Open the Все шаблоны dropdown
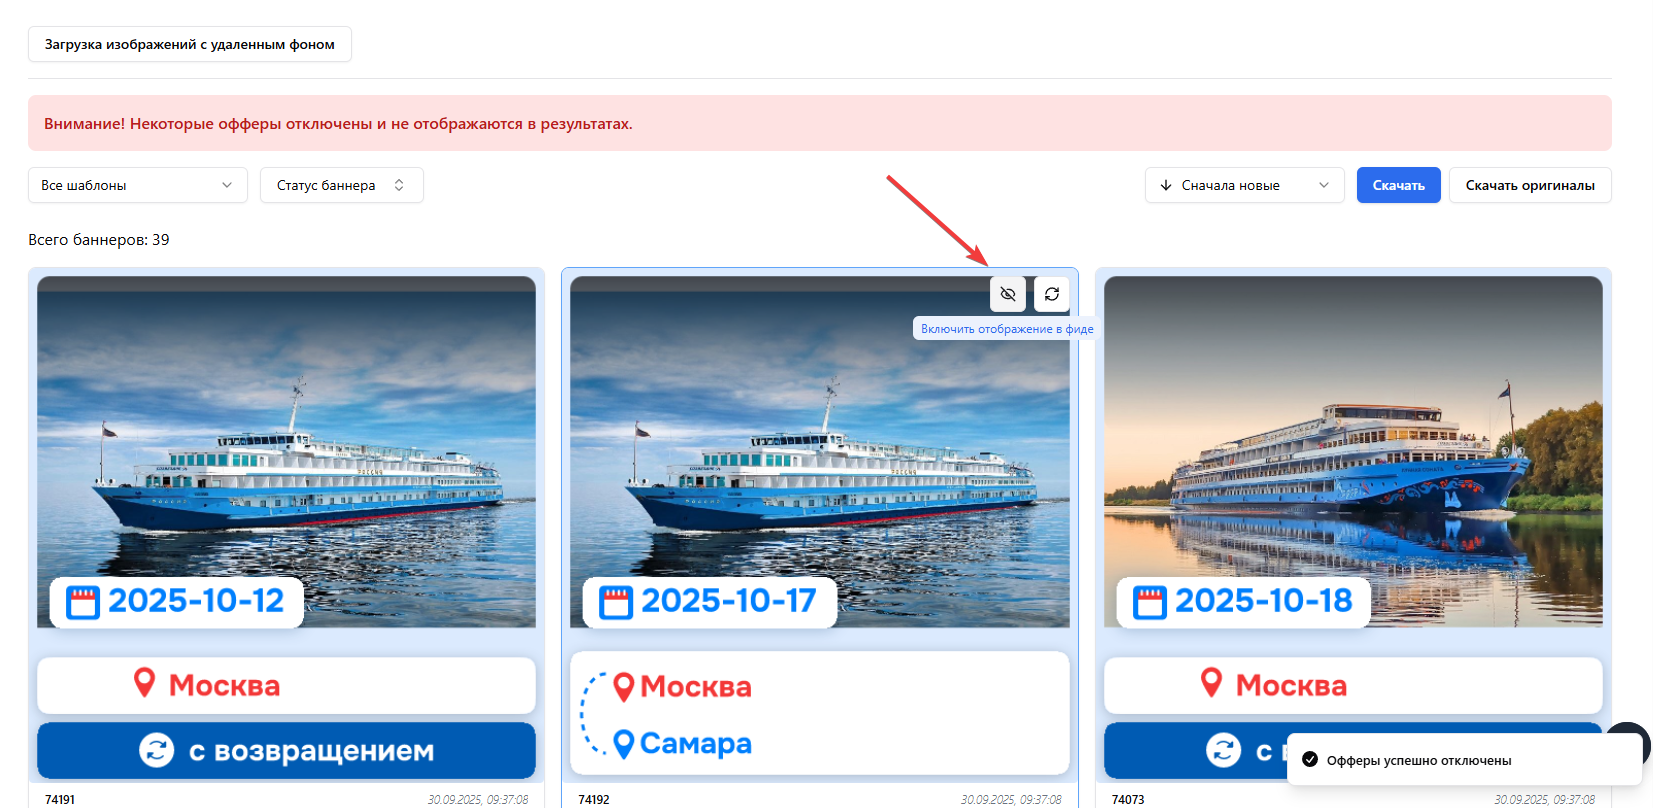The image size is (1653, 808). point(138,185)
